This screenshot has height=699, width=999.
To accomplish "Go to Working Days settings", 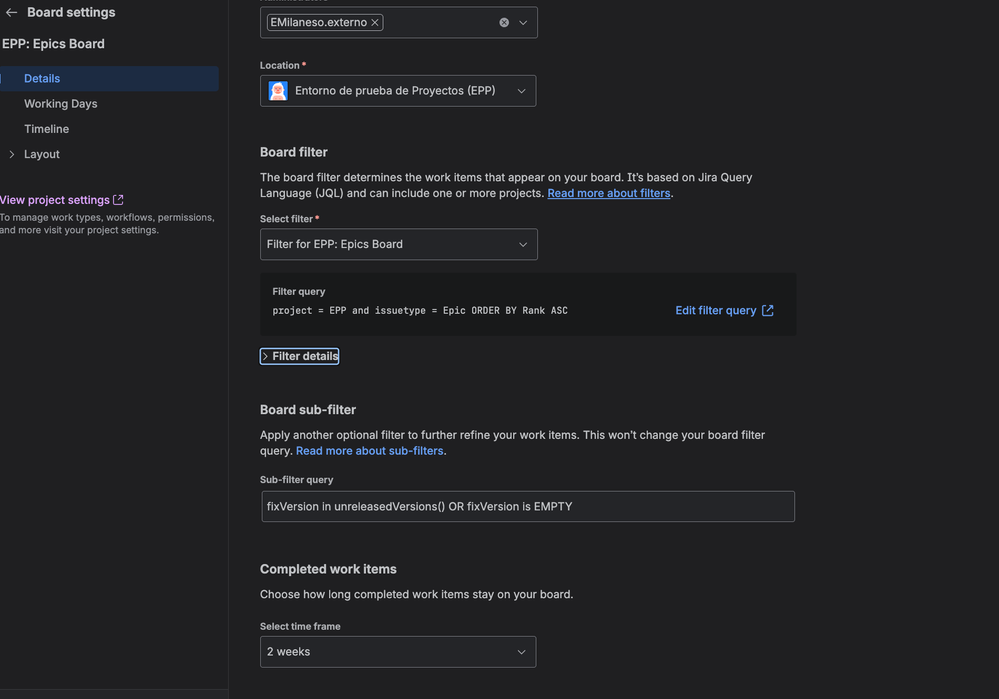I will [61, 104].
